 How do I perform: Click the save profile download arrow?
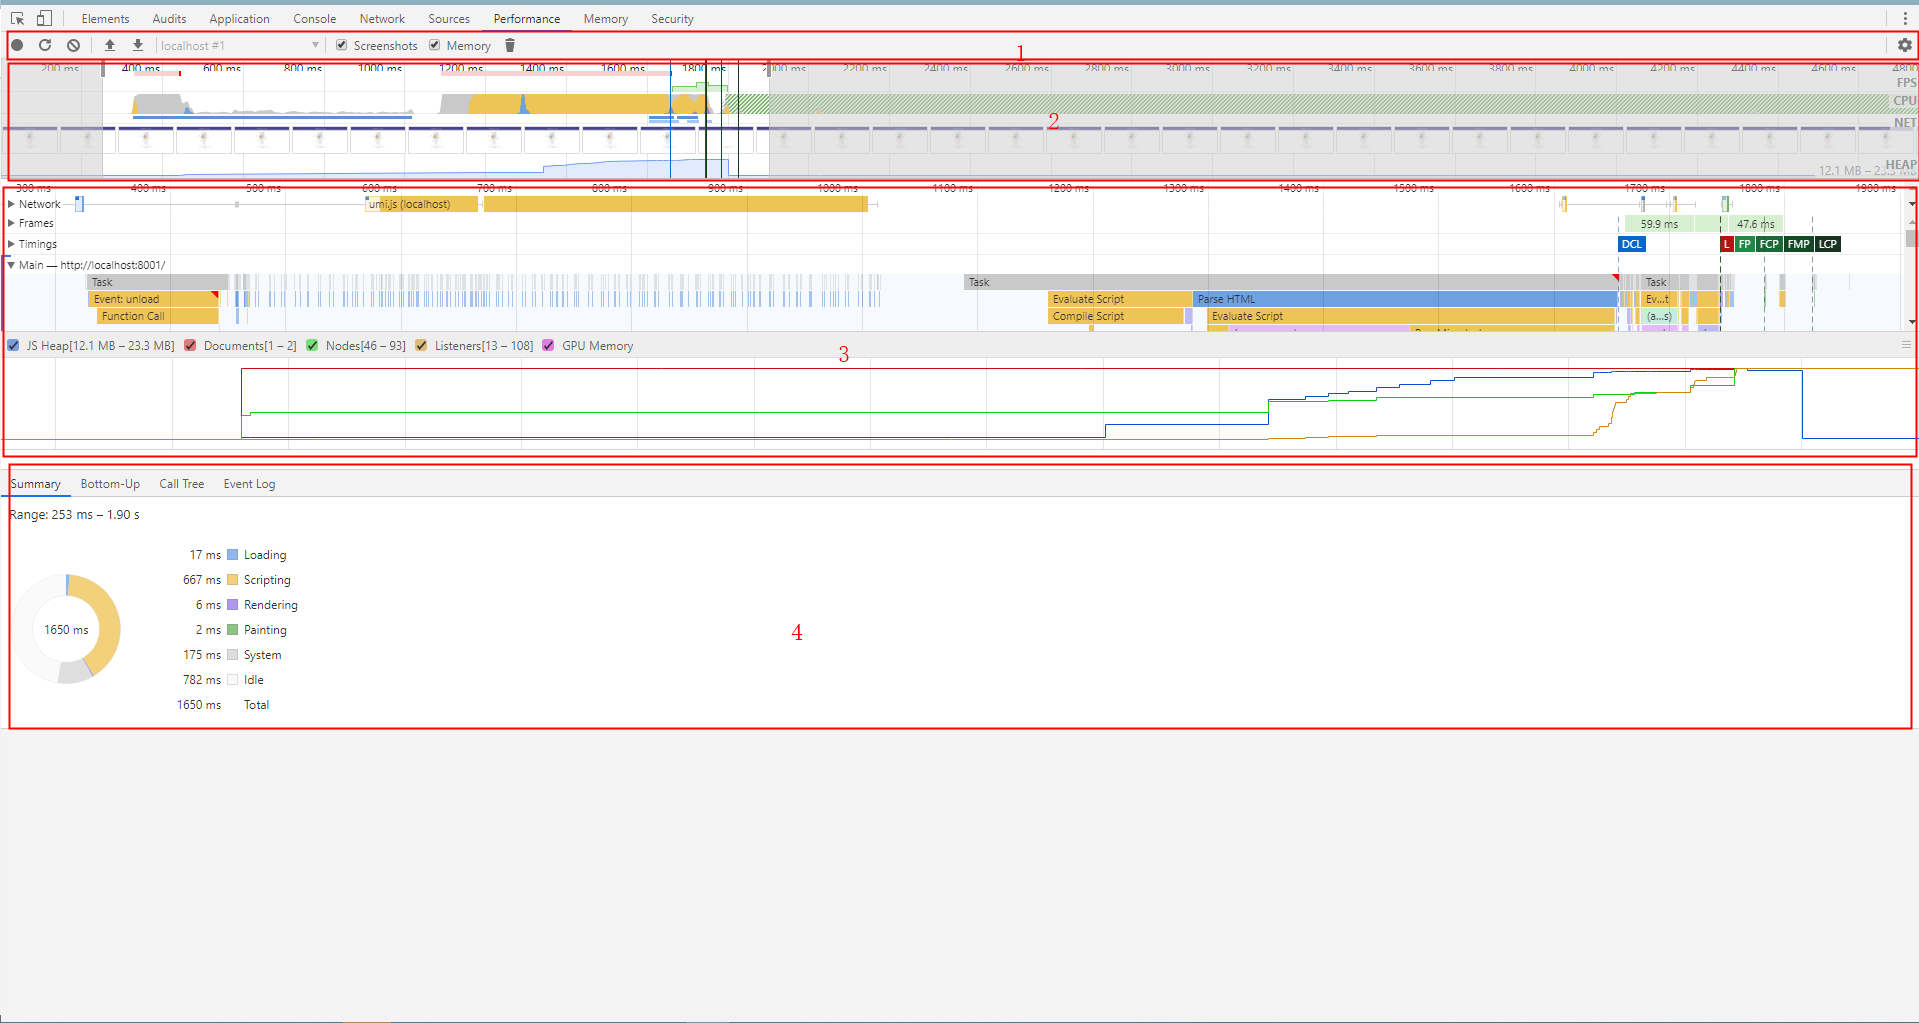[x=138, y=45]
